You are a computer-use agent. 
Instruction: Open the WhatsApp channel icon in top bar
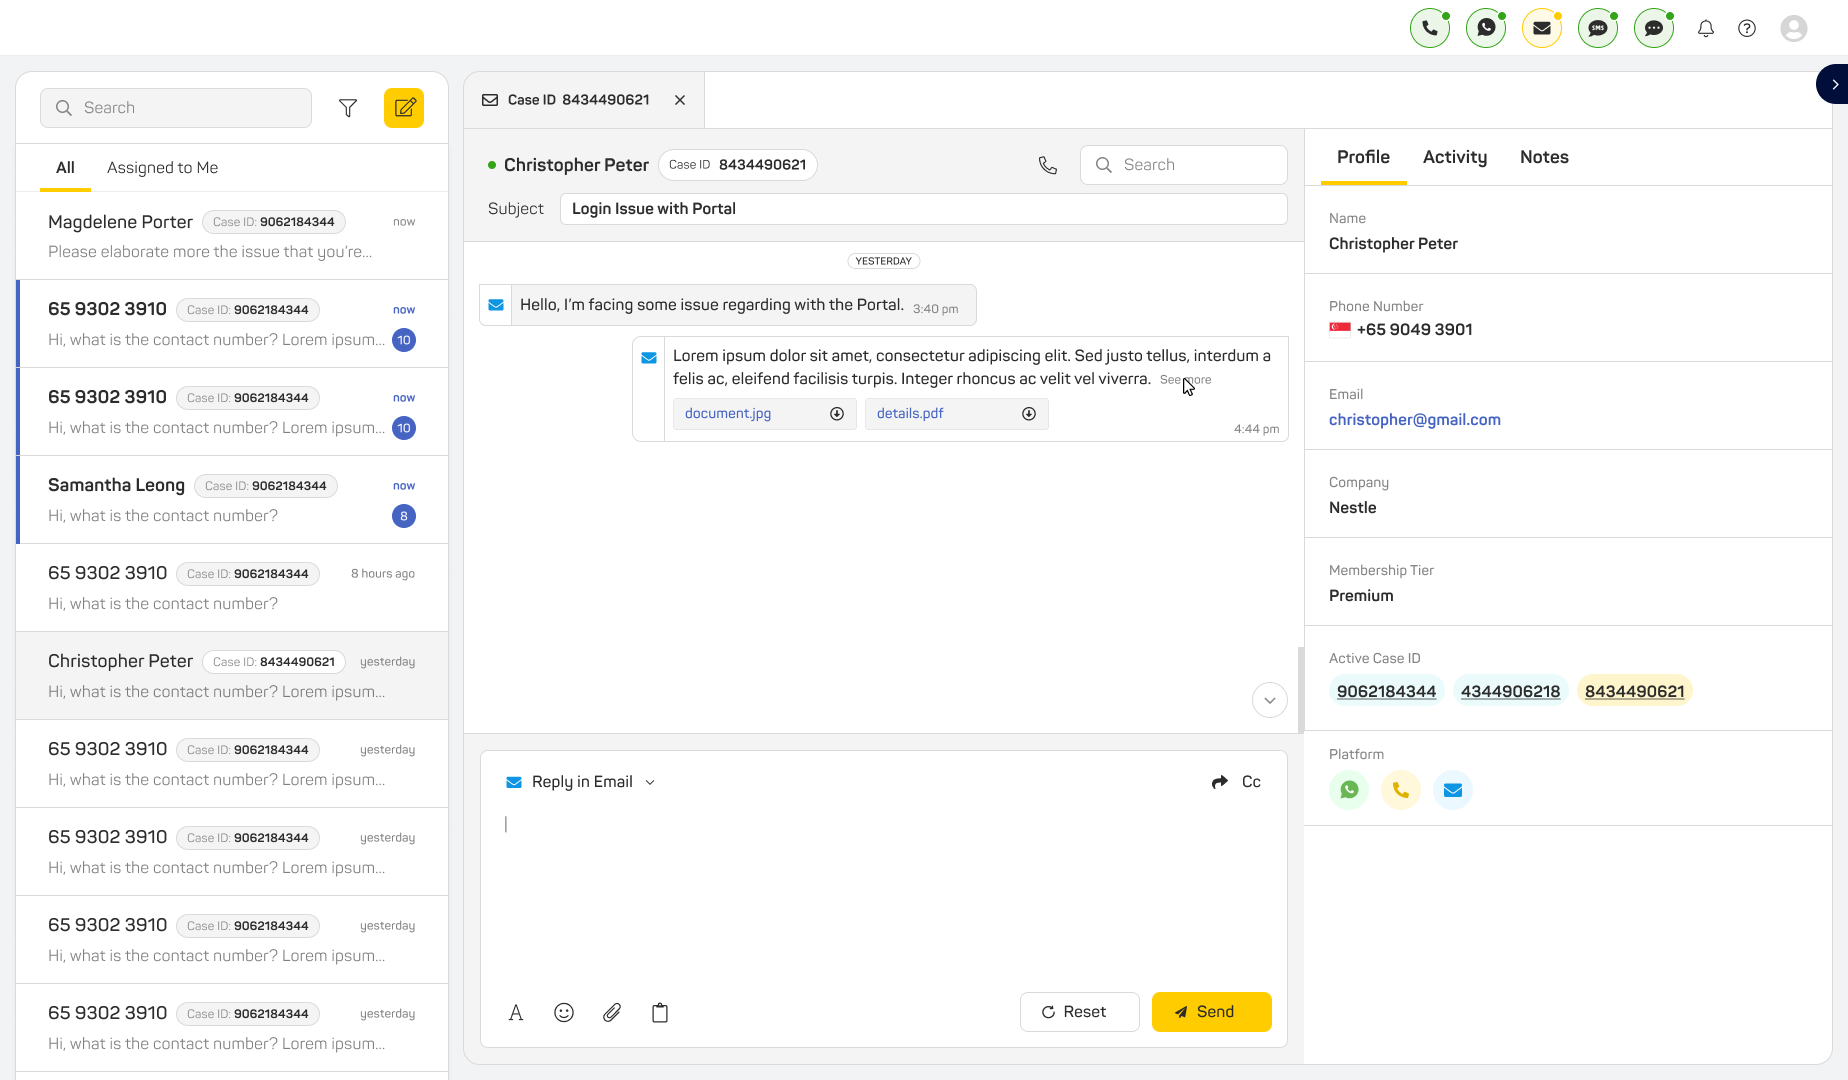[x=1485, y=29]
